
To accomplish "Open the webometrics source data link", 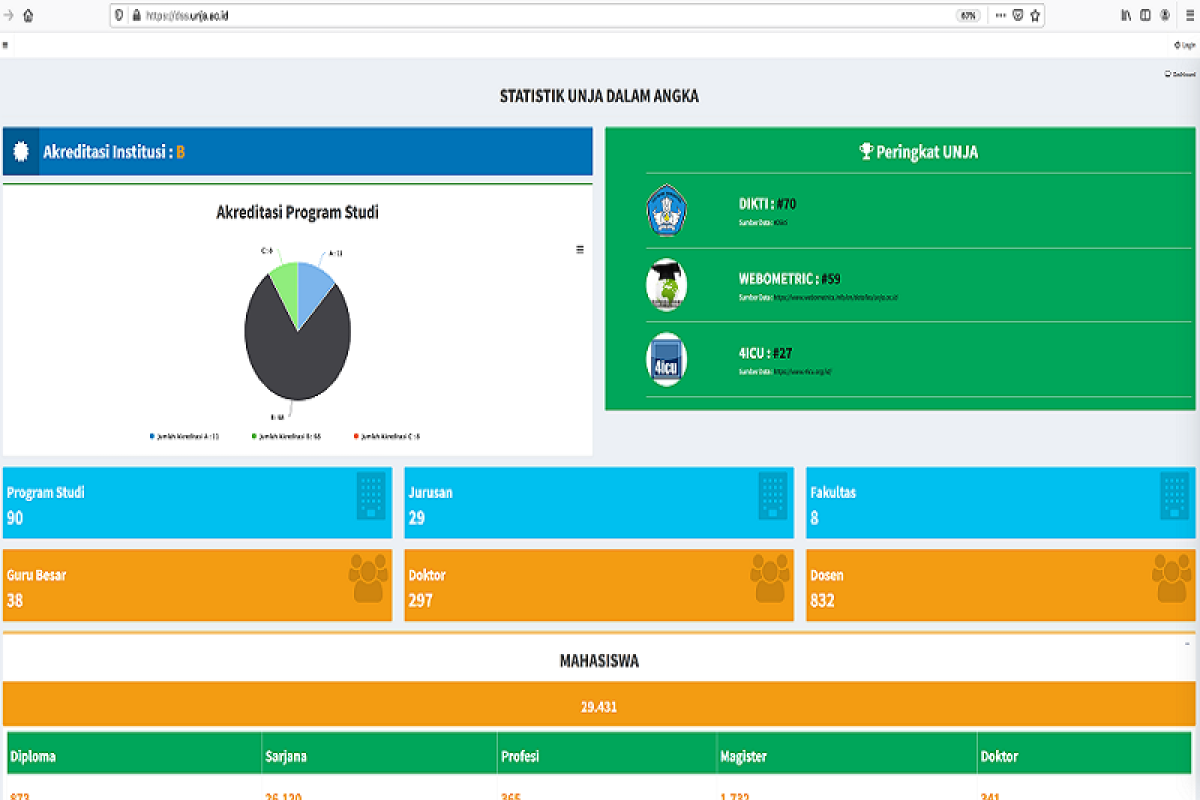I will (835, 297).
